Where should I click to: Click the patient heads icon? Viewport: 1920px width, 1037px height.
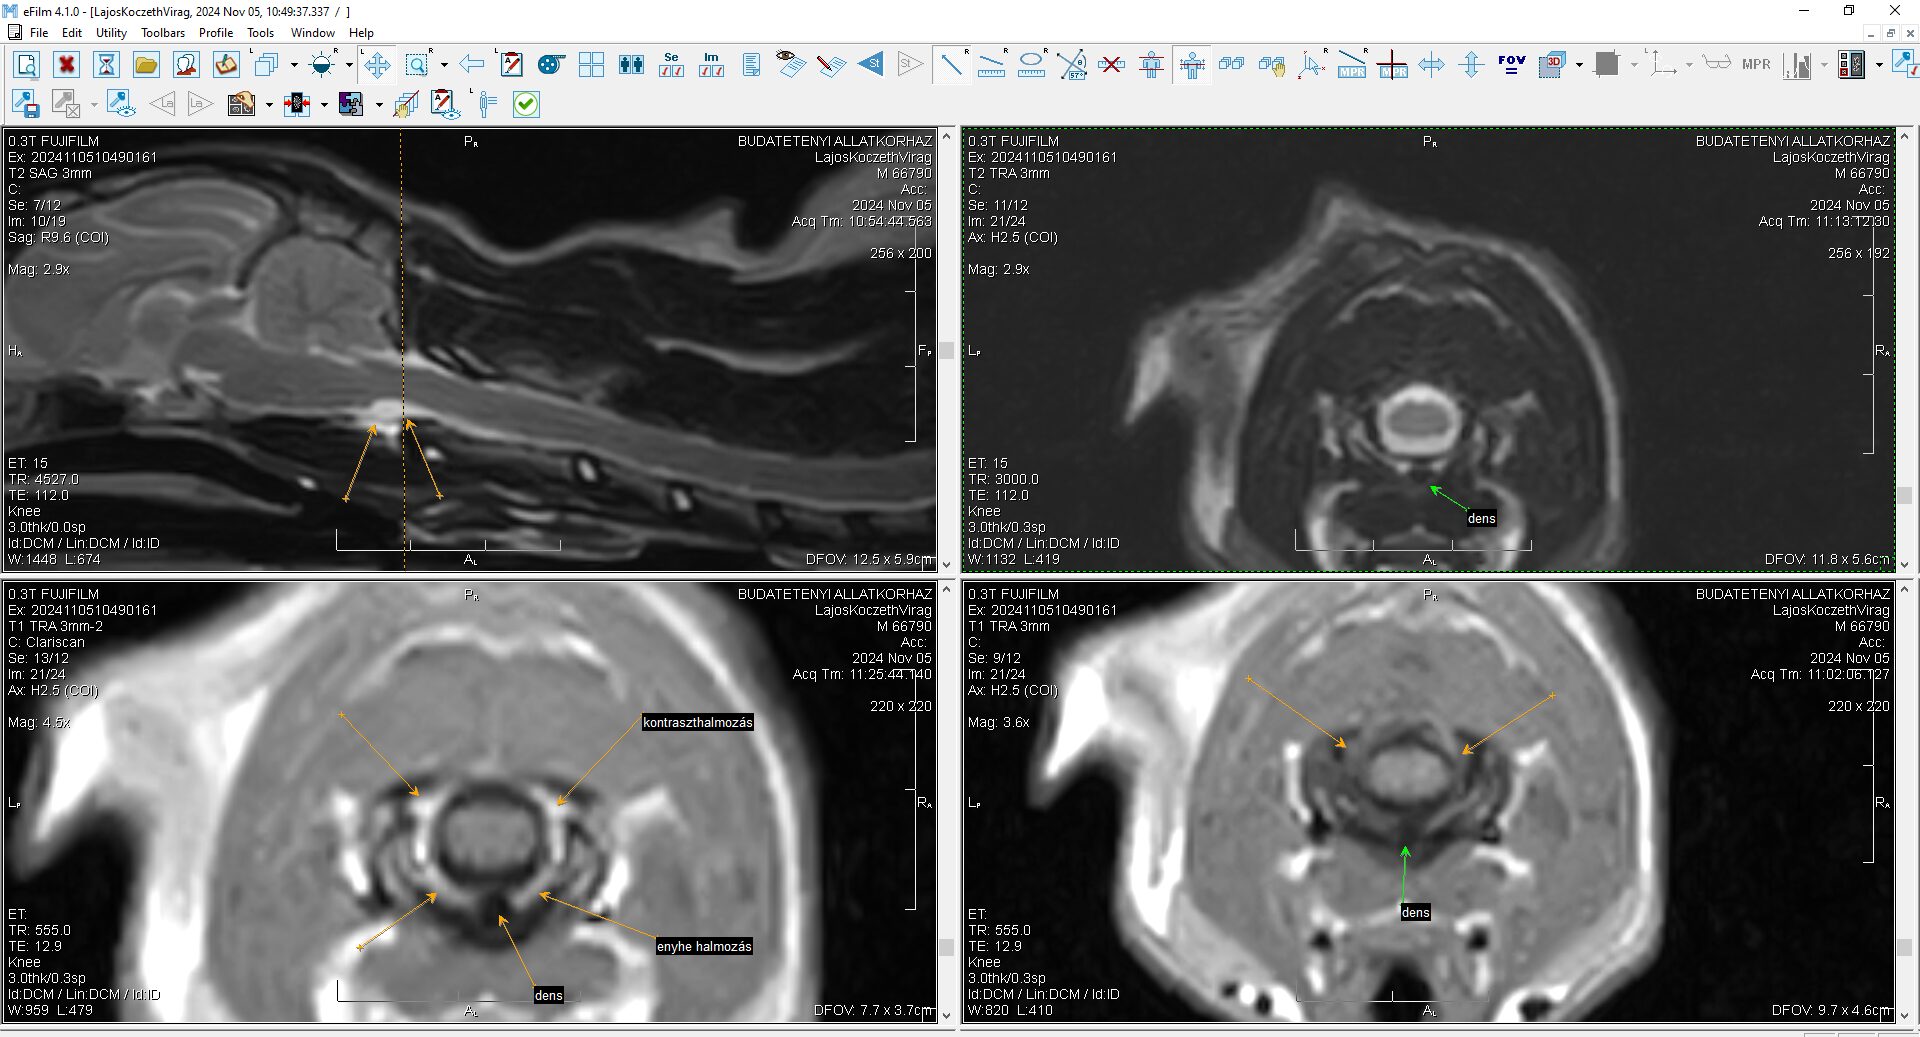(186, 65)
